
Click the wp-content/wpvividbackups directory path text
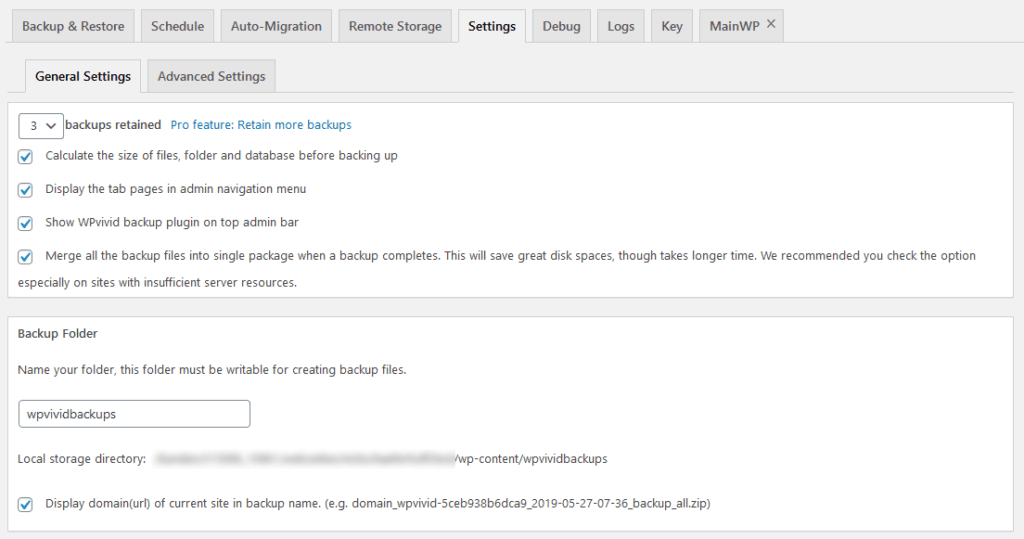532,459
